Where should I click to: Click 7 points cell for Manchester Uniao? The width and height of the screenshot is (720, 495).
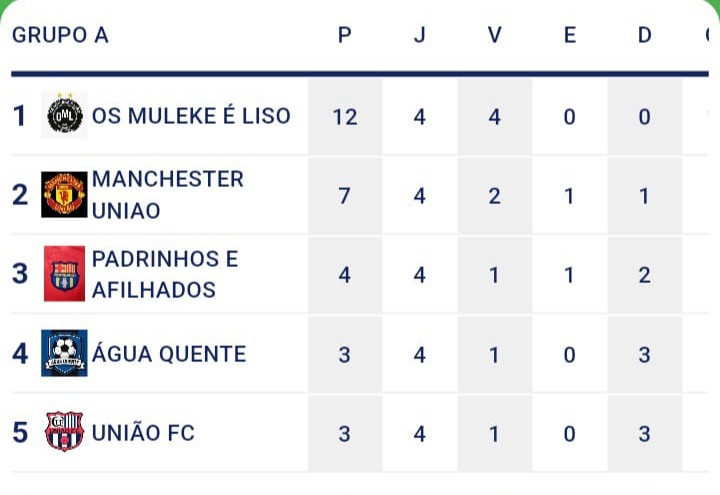pyautogui.click(x=345, y=196)
